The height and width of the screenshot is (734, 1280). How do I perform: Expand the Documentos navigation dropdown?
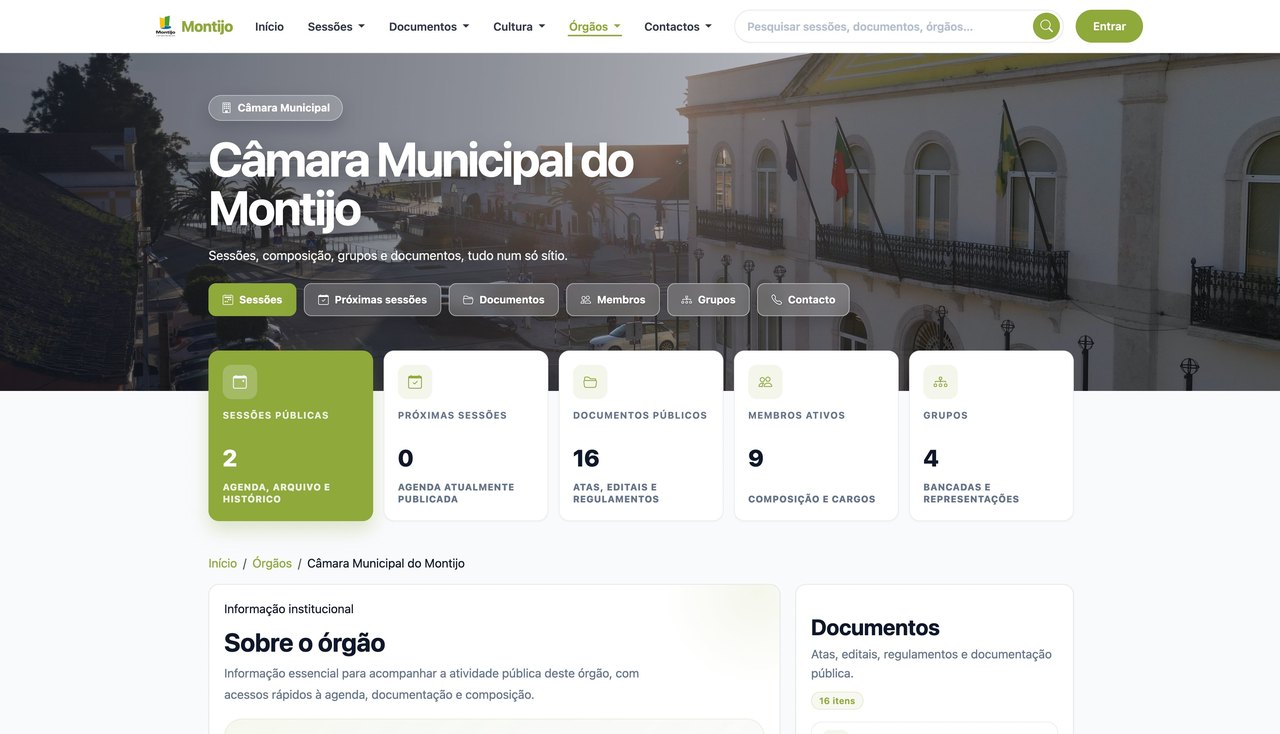click(429, 27)
